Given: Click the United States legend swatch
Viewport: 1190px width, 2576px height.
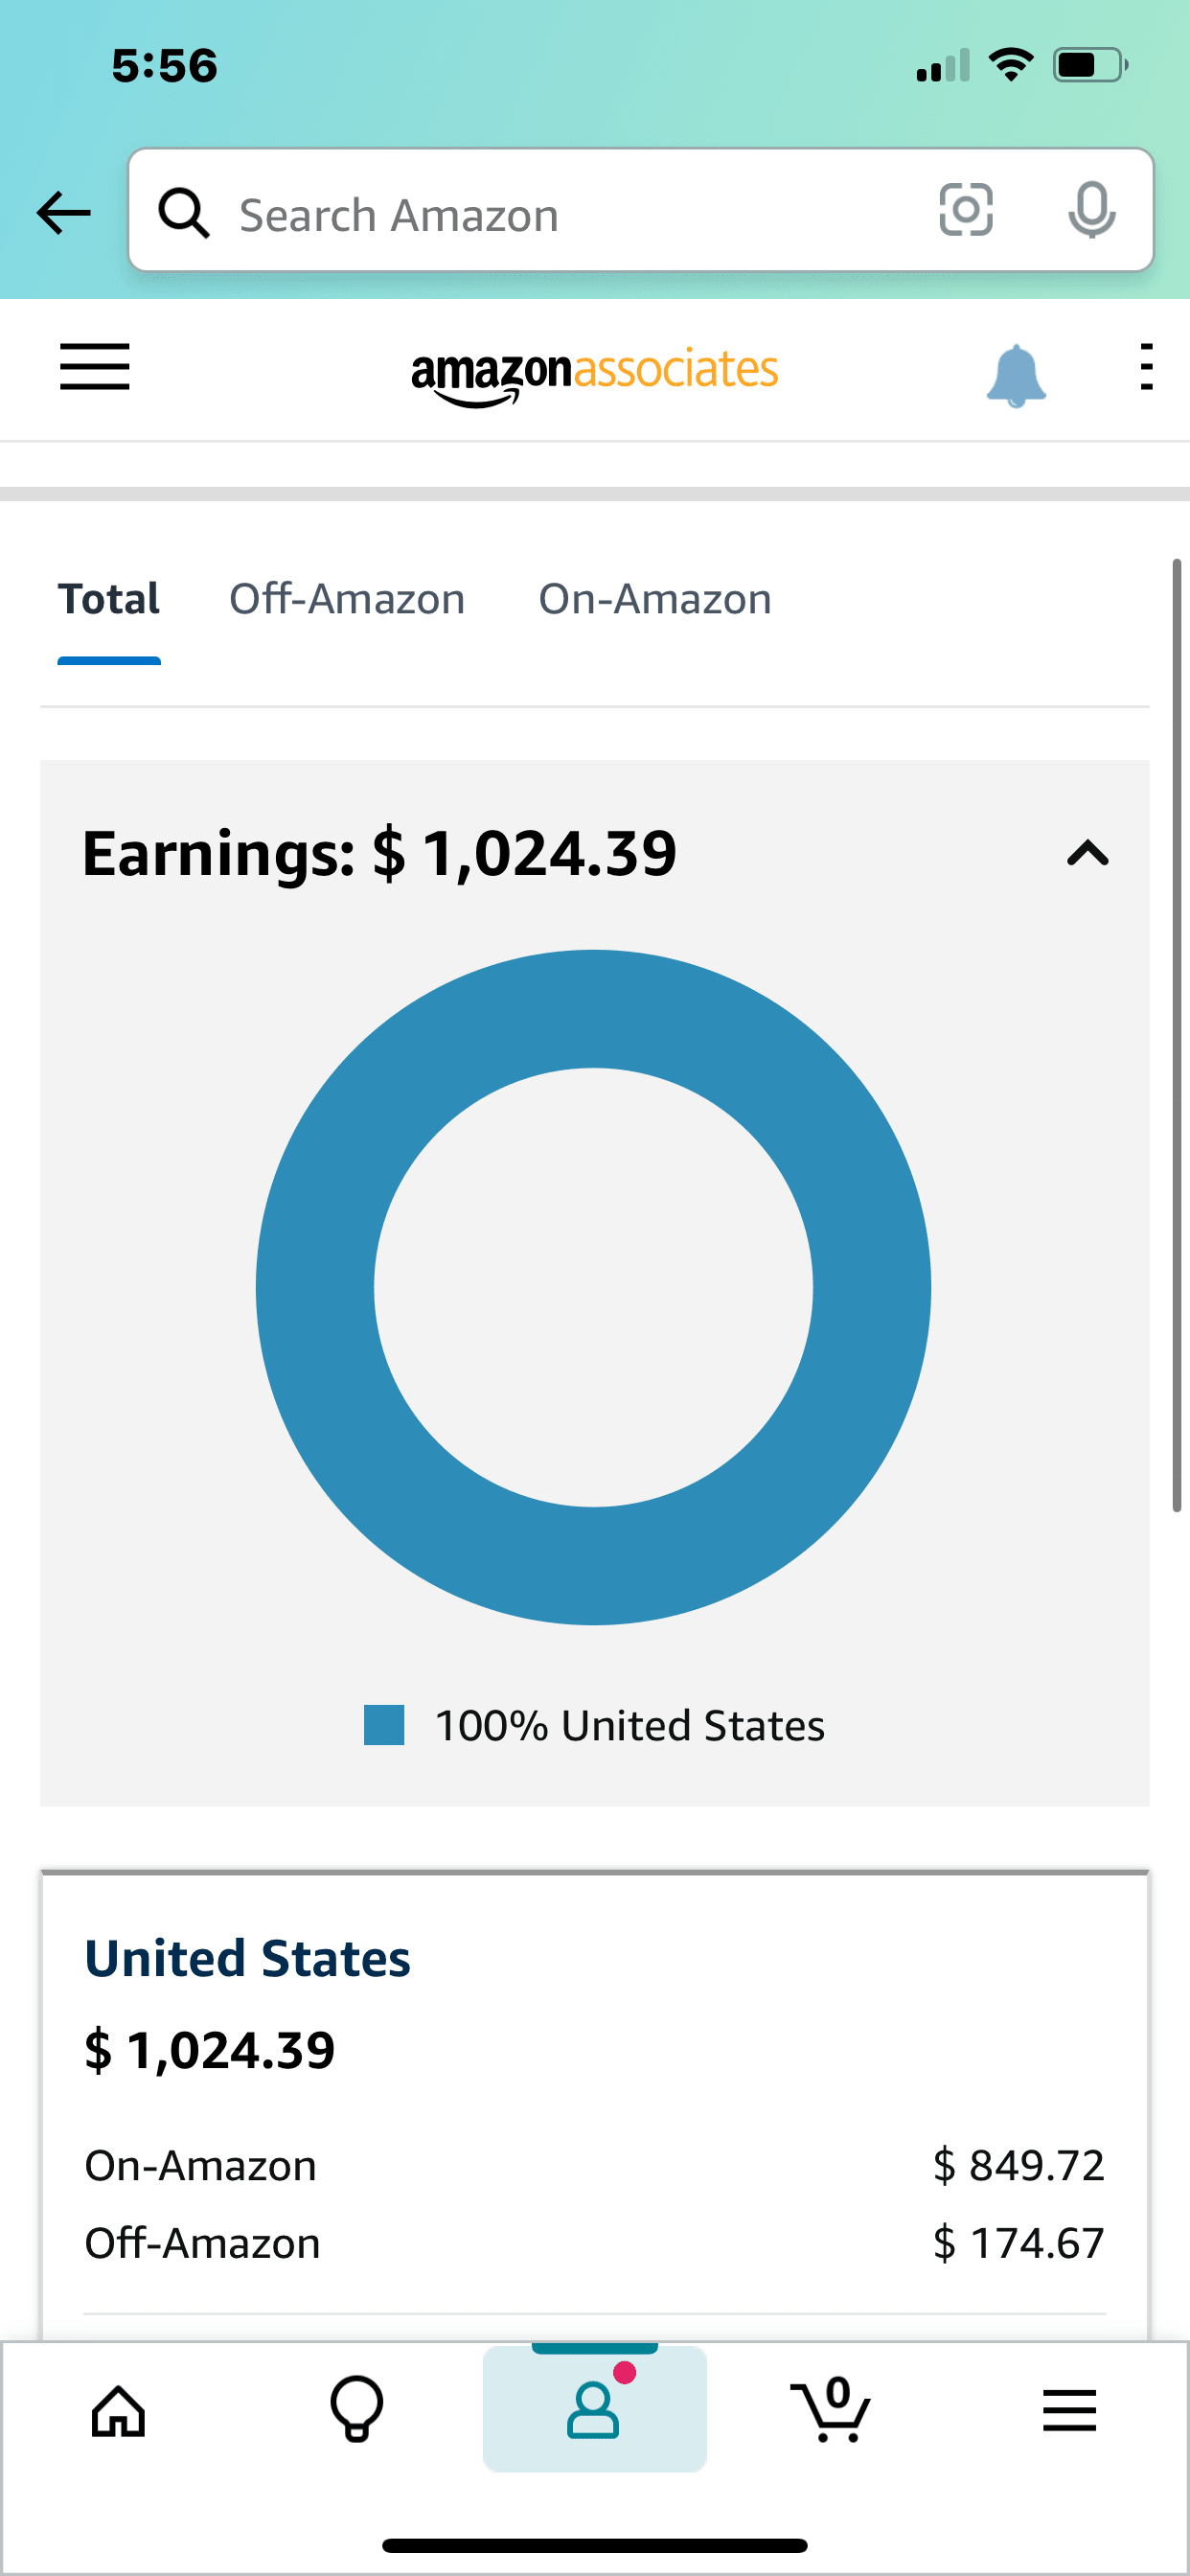Looking at the screenshot, I should pyautogui.click(x=384, y=1725).
